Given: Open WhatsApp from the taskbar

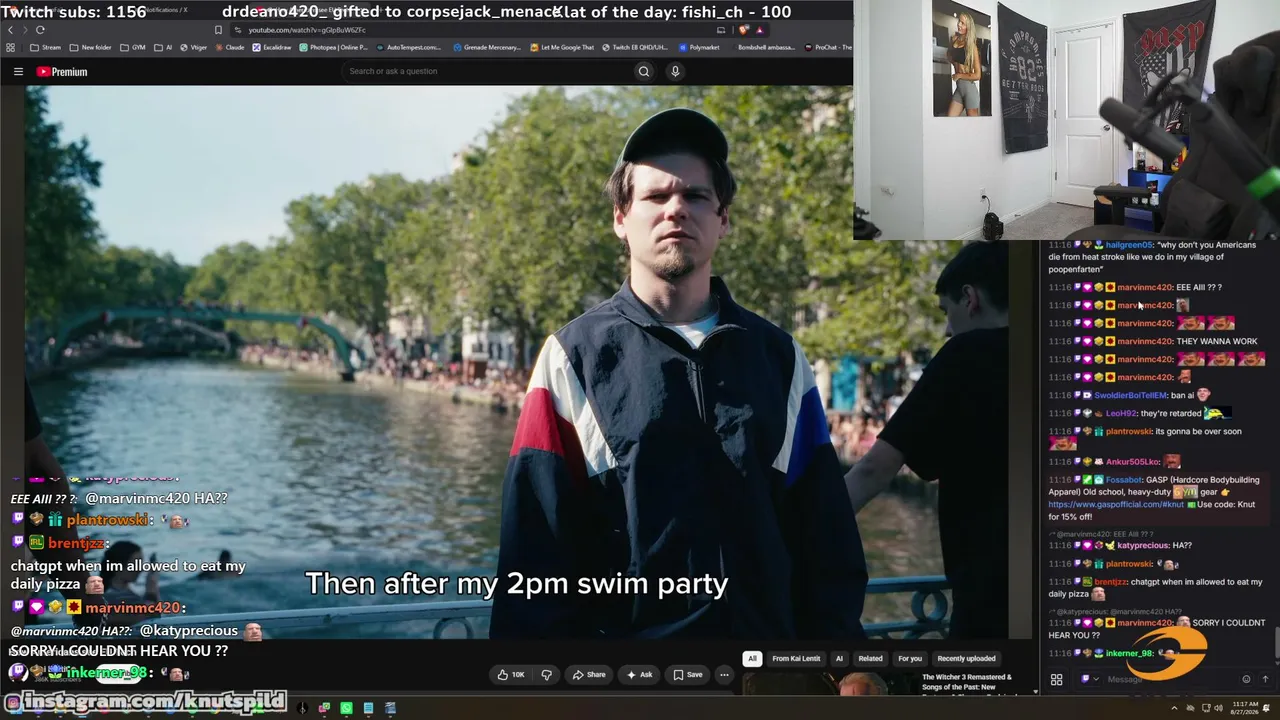Looking at the screenshot, I should point(346,709).
